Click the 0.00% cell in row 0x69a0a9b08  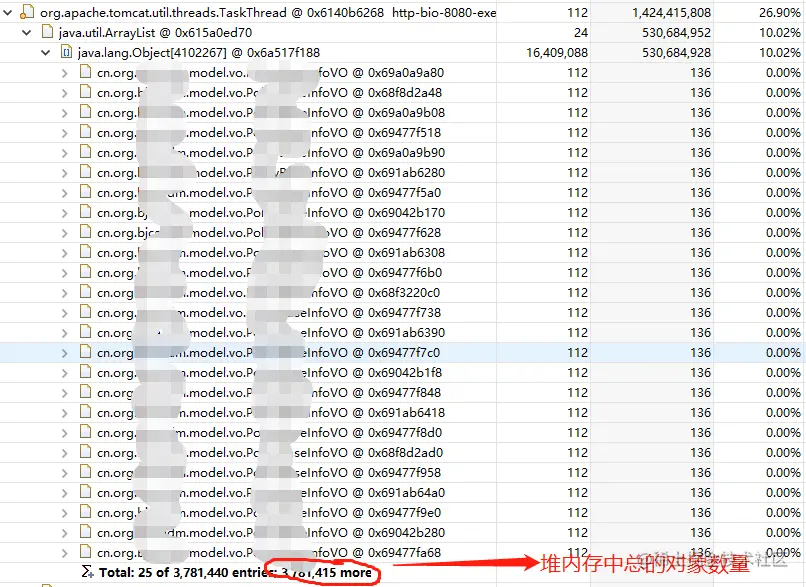pyautogui.click(x=783, y=113)
